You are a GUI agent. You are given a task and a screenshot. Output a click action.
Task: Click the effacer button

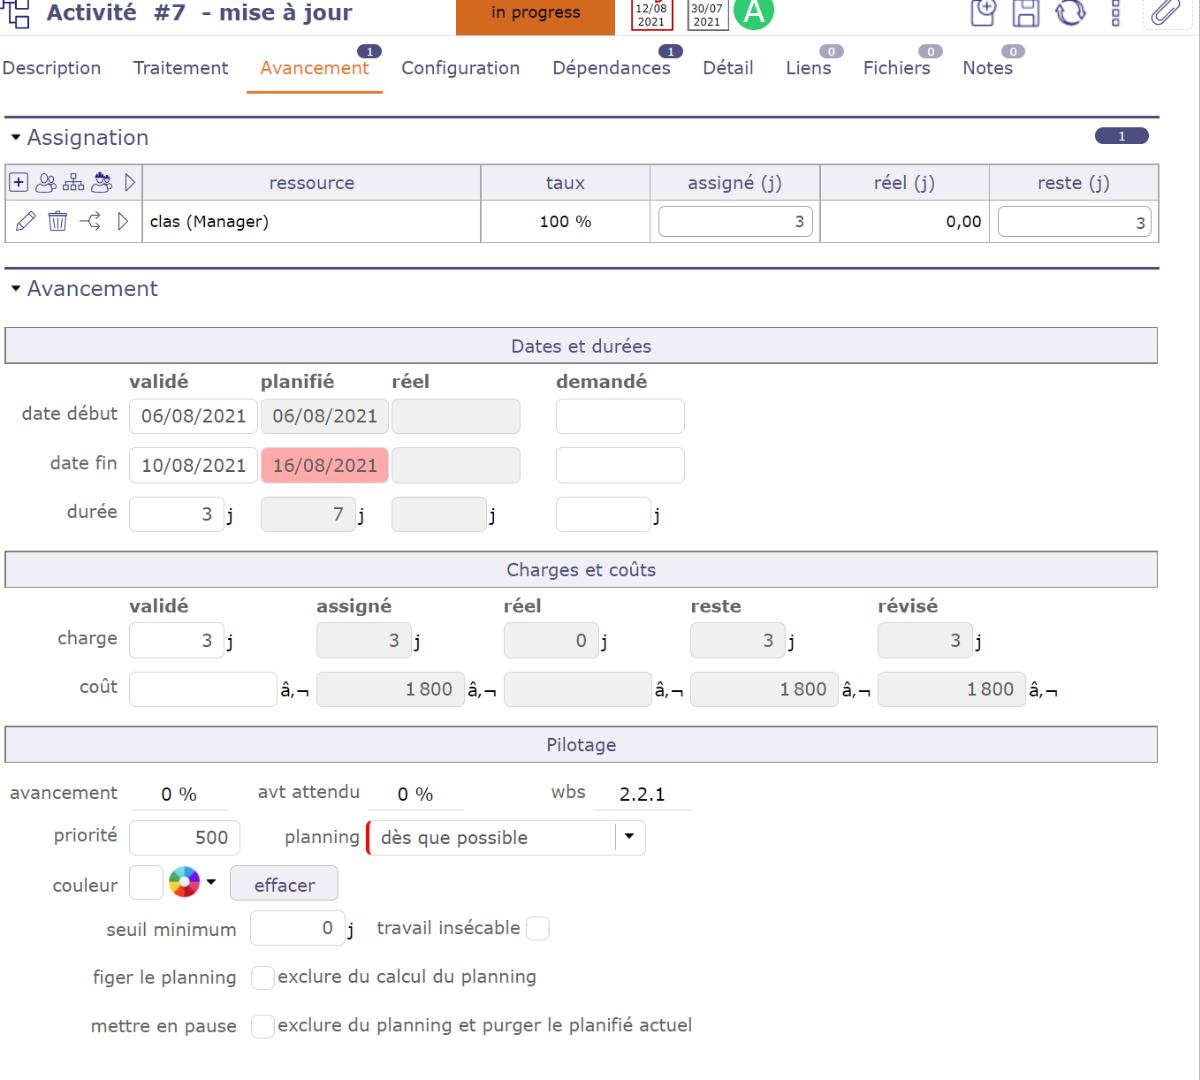click(284, 885)
